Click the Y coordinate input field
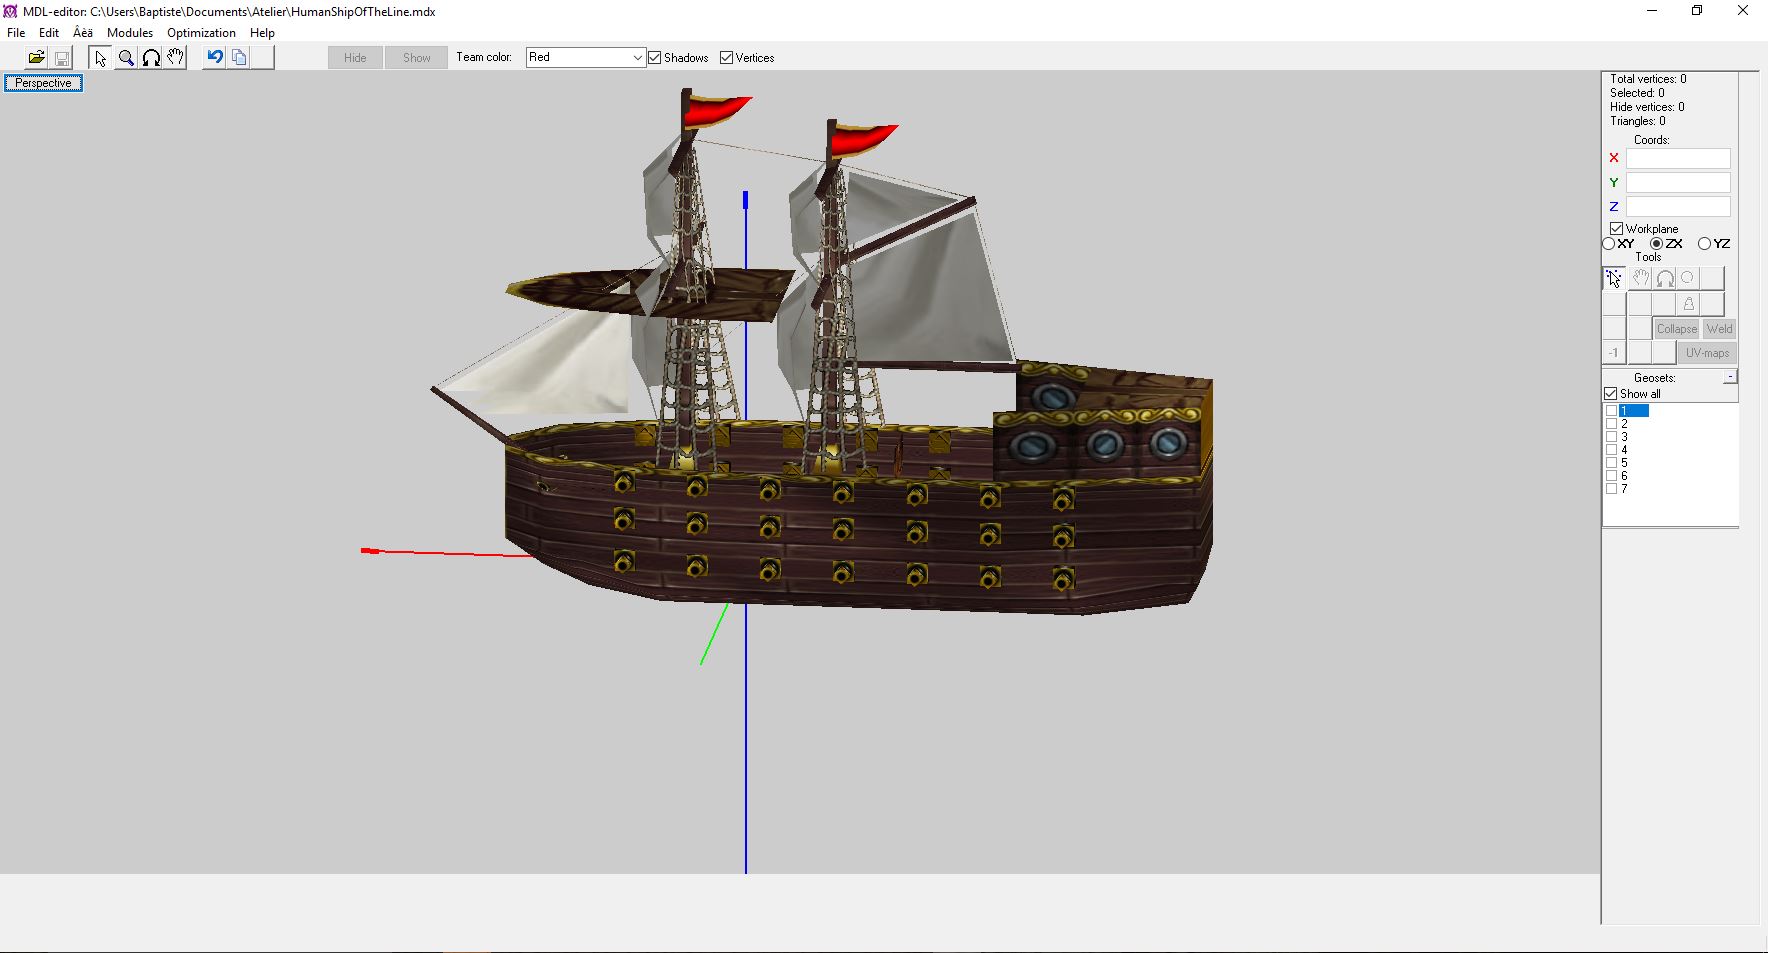Screen dimensions: 1768x953 coord(1678,182)
